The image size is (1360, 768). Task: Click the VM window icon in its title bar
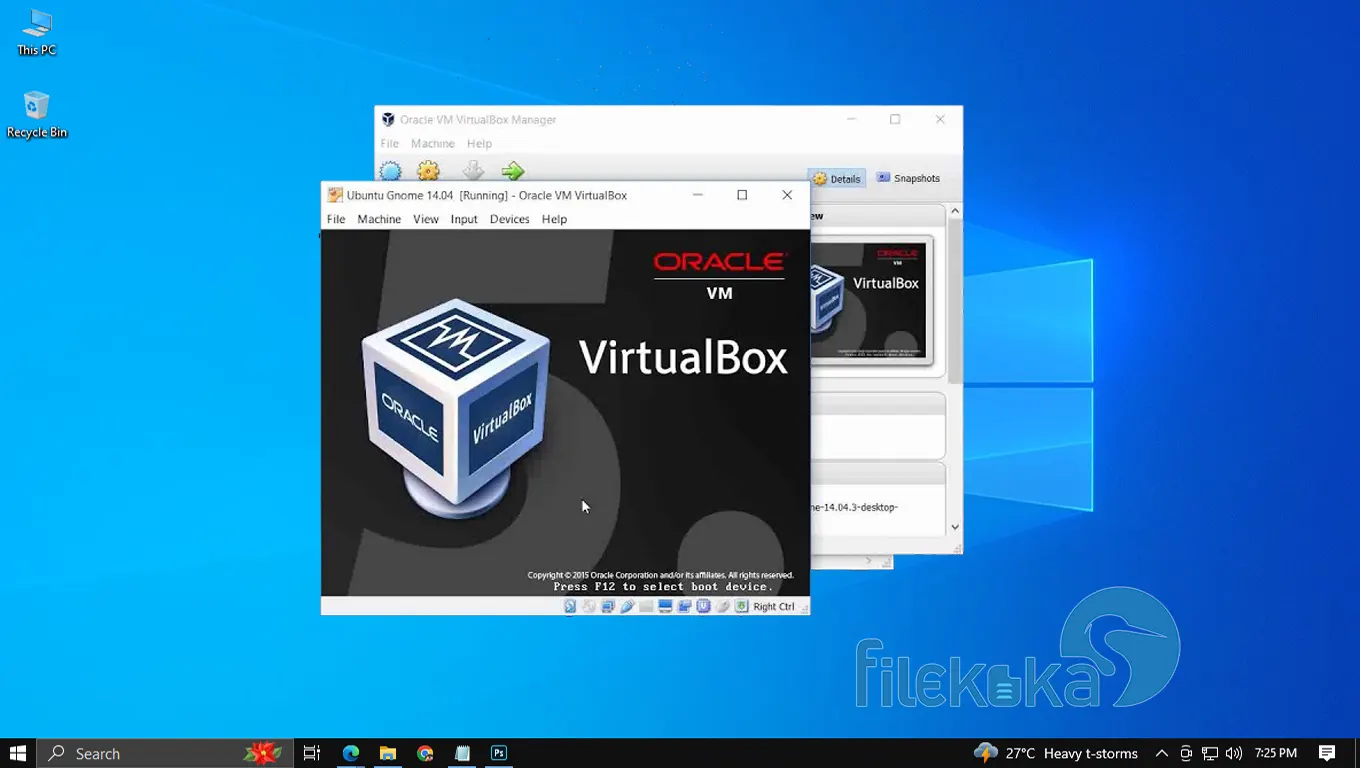pyautogui.click(x=335, y=195)
